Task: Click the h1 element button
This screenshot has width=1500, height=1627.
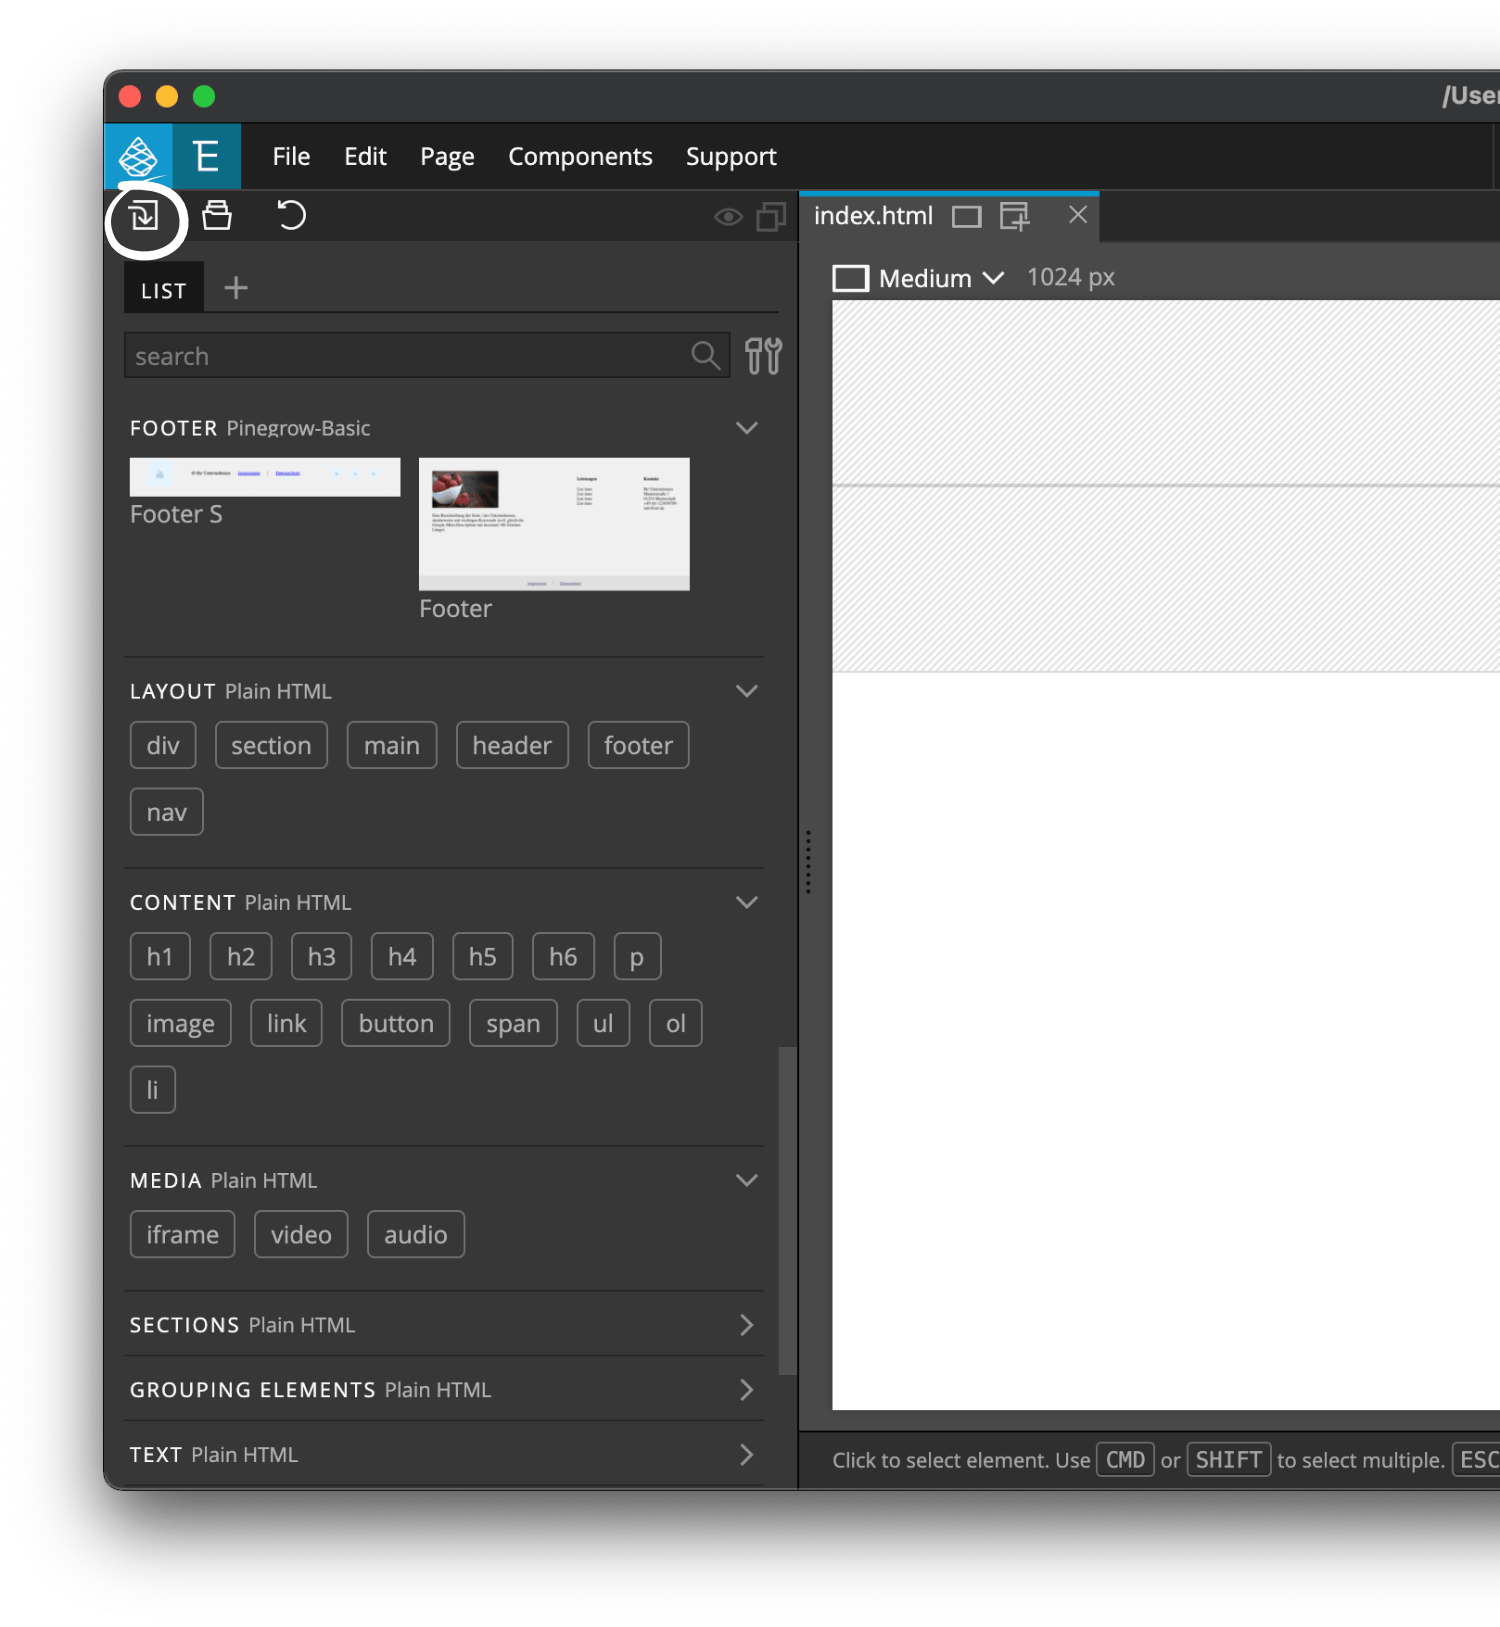Action: click(x=160, y=957)
